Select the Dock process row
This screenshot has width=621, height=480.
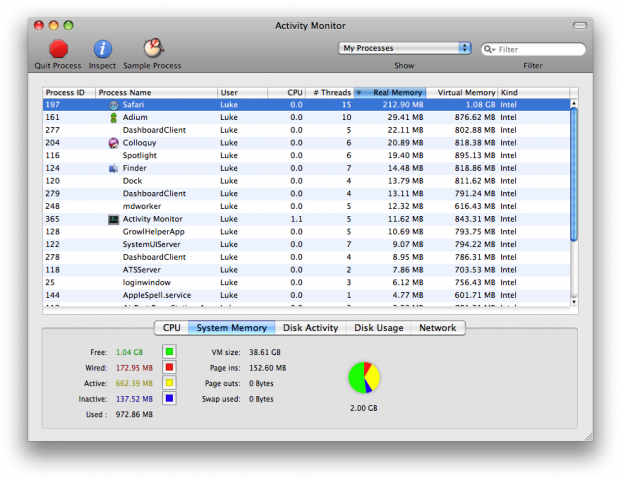click(x=306, y=181)
